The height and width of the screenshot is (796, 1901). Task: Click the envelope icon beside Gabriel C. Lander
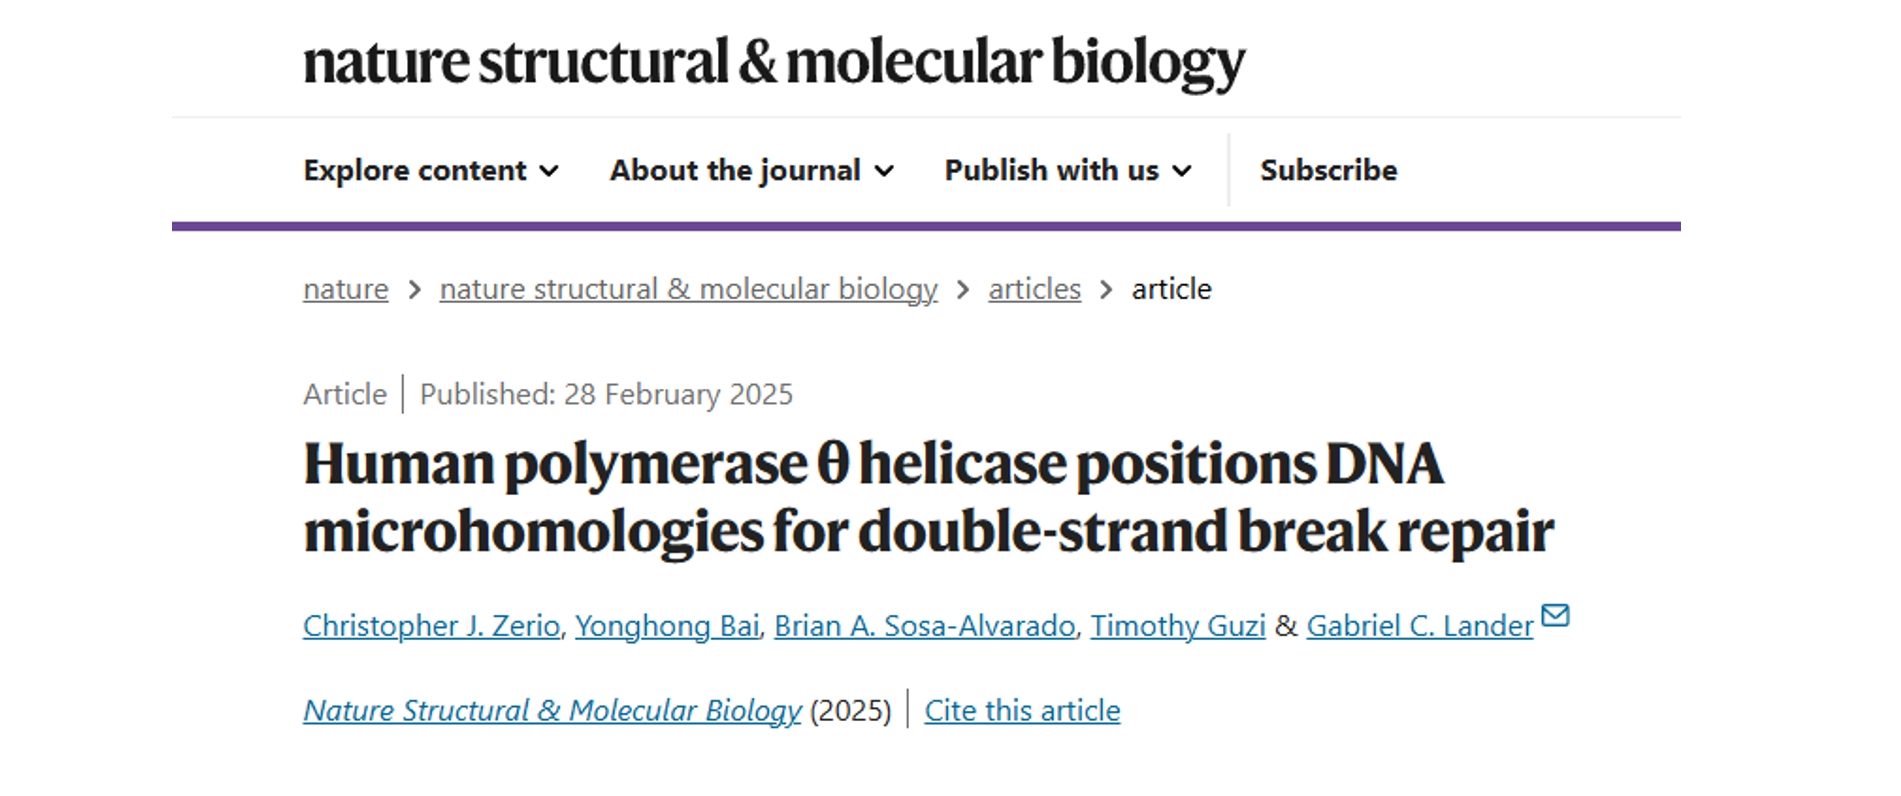tap(1555, 615)
